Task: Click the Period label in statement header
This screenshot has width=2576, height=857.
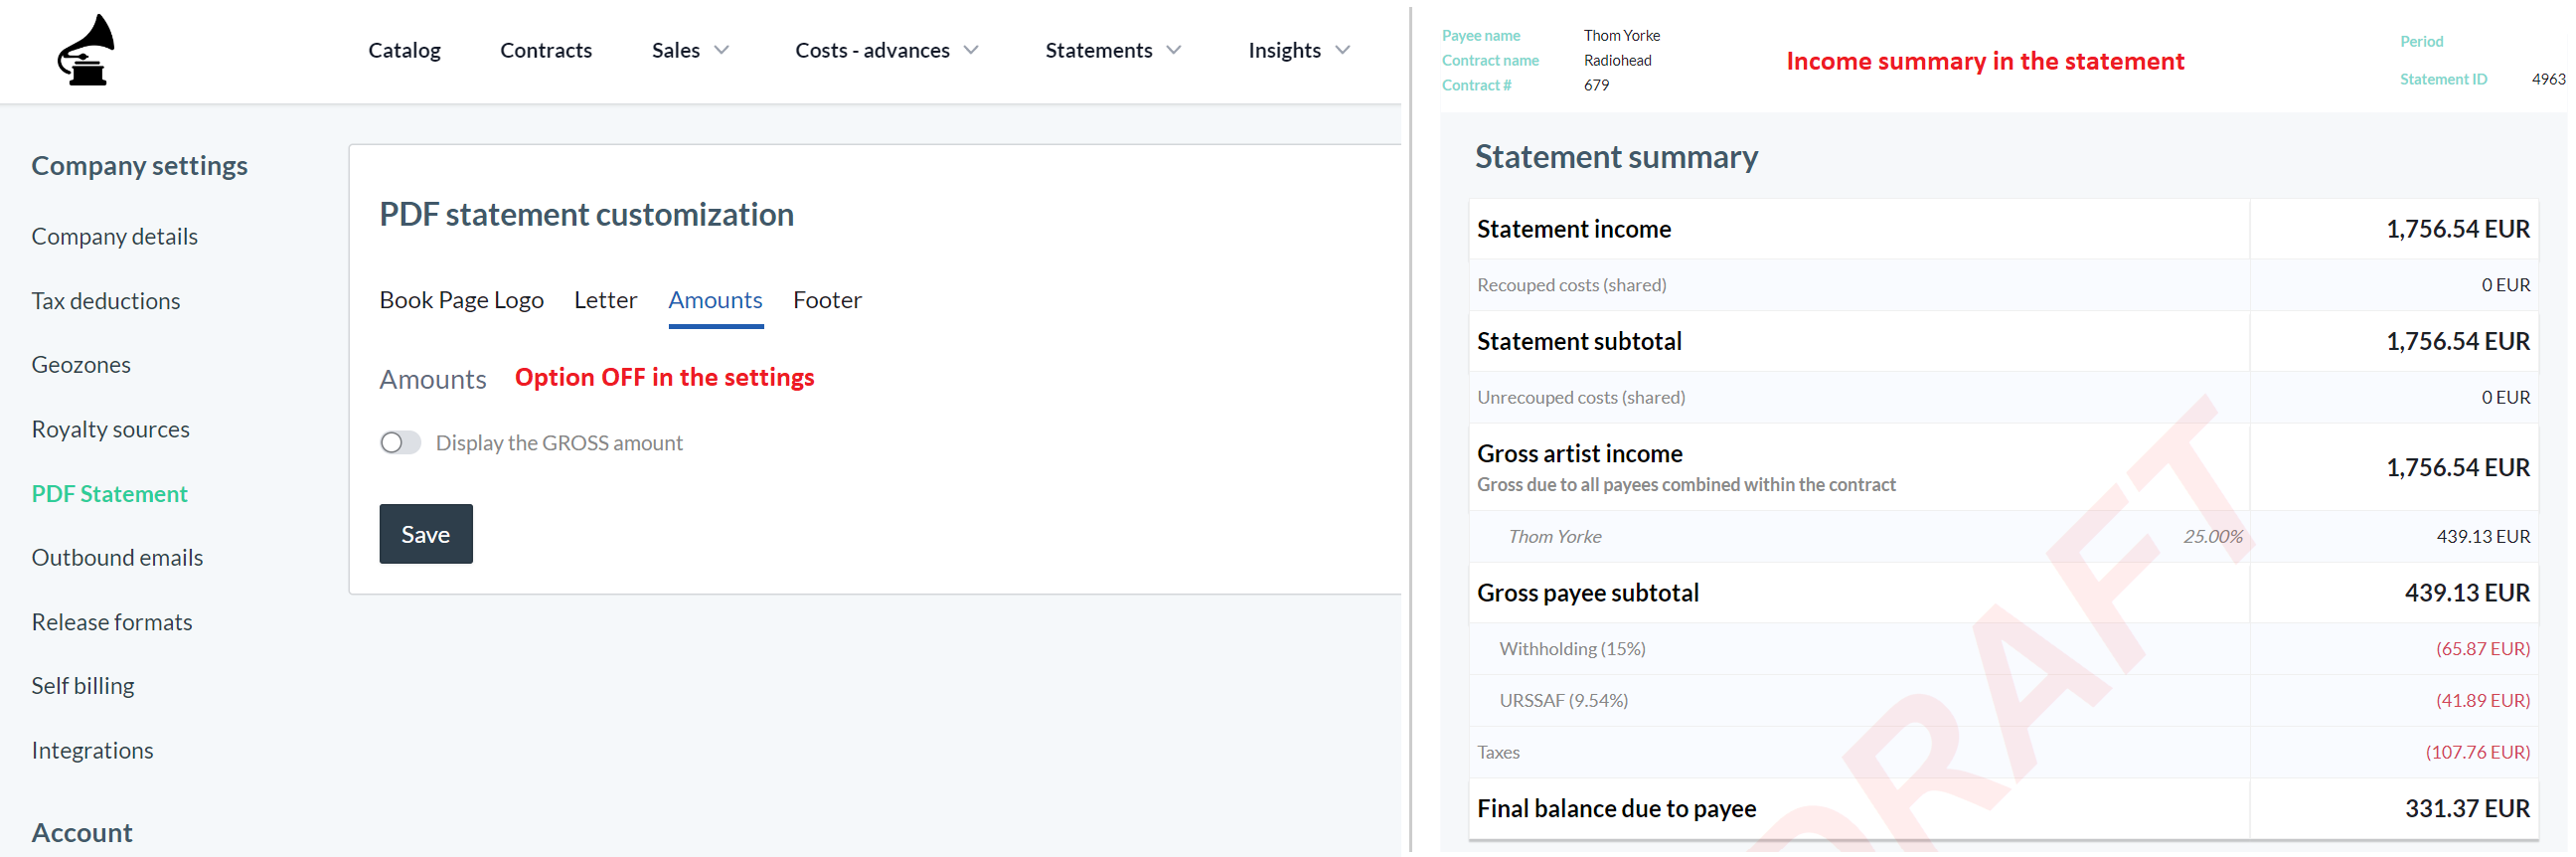Action: click(x=2421, y=42)
